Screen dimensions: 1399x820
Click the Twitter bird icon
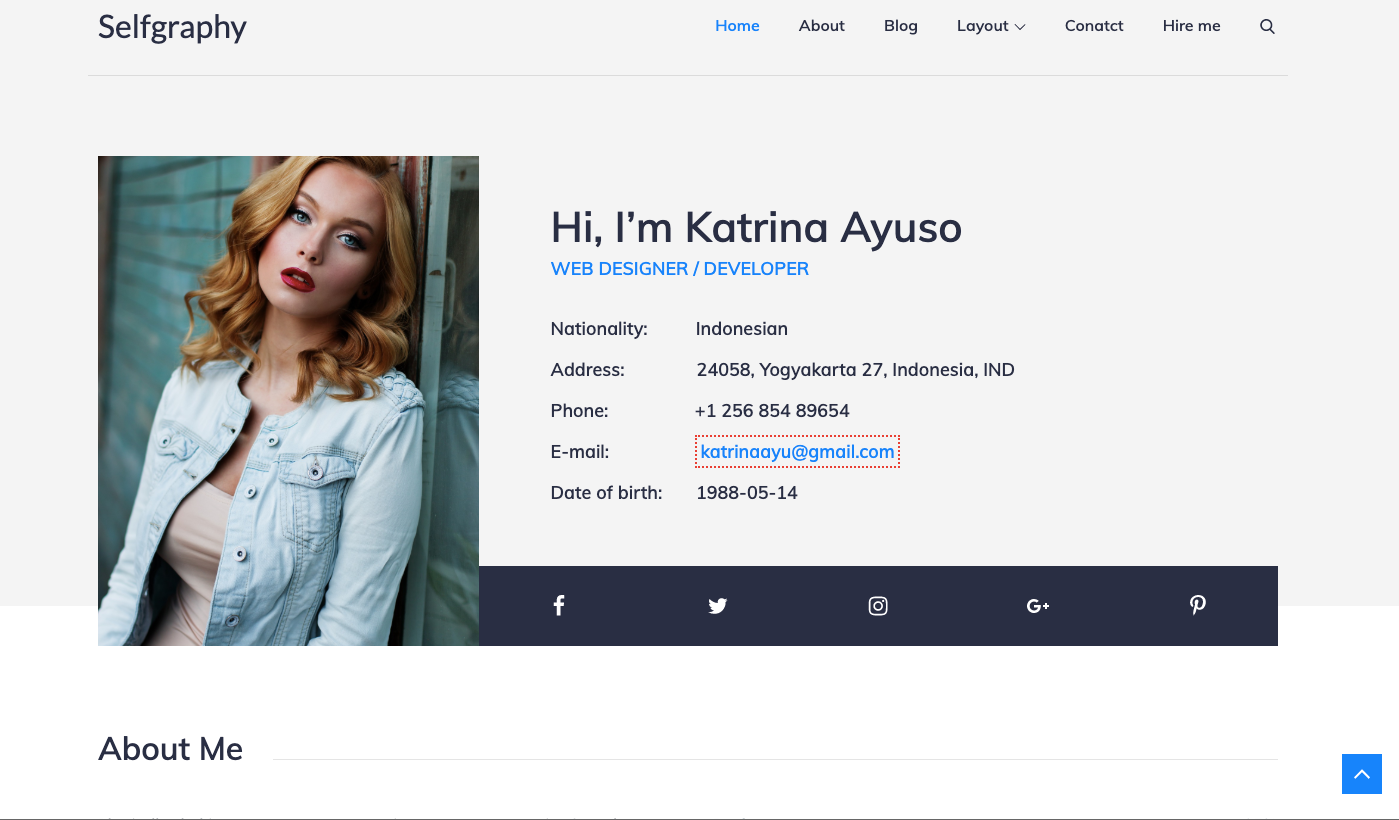point(718,606)
